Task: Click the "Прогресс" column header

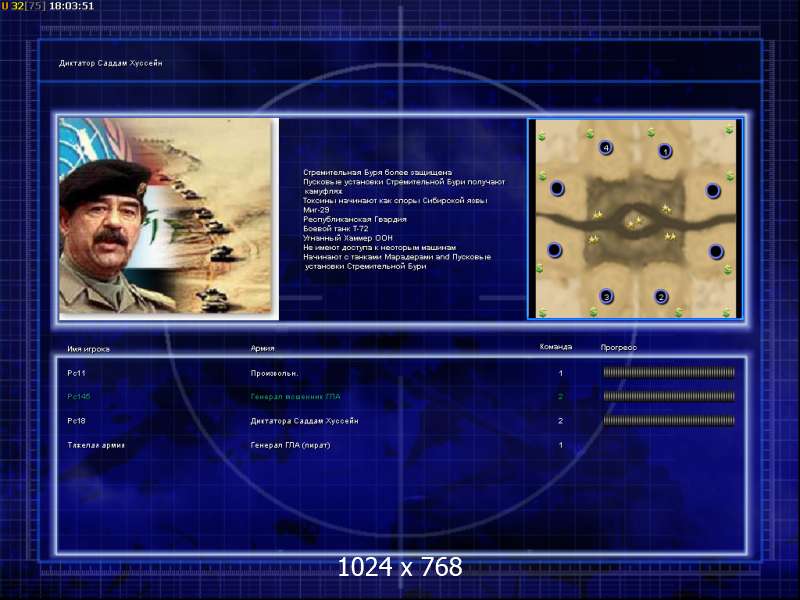Action: pos(618,347)
